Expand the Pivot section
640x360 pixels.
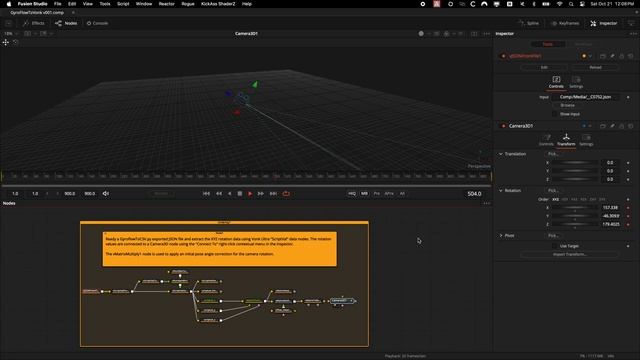point(501,236)
